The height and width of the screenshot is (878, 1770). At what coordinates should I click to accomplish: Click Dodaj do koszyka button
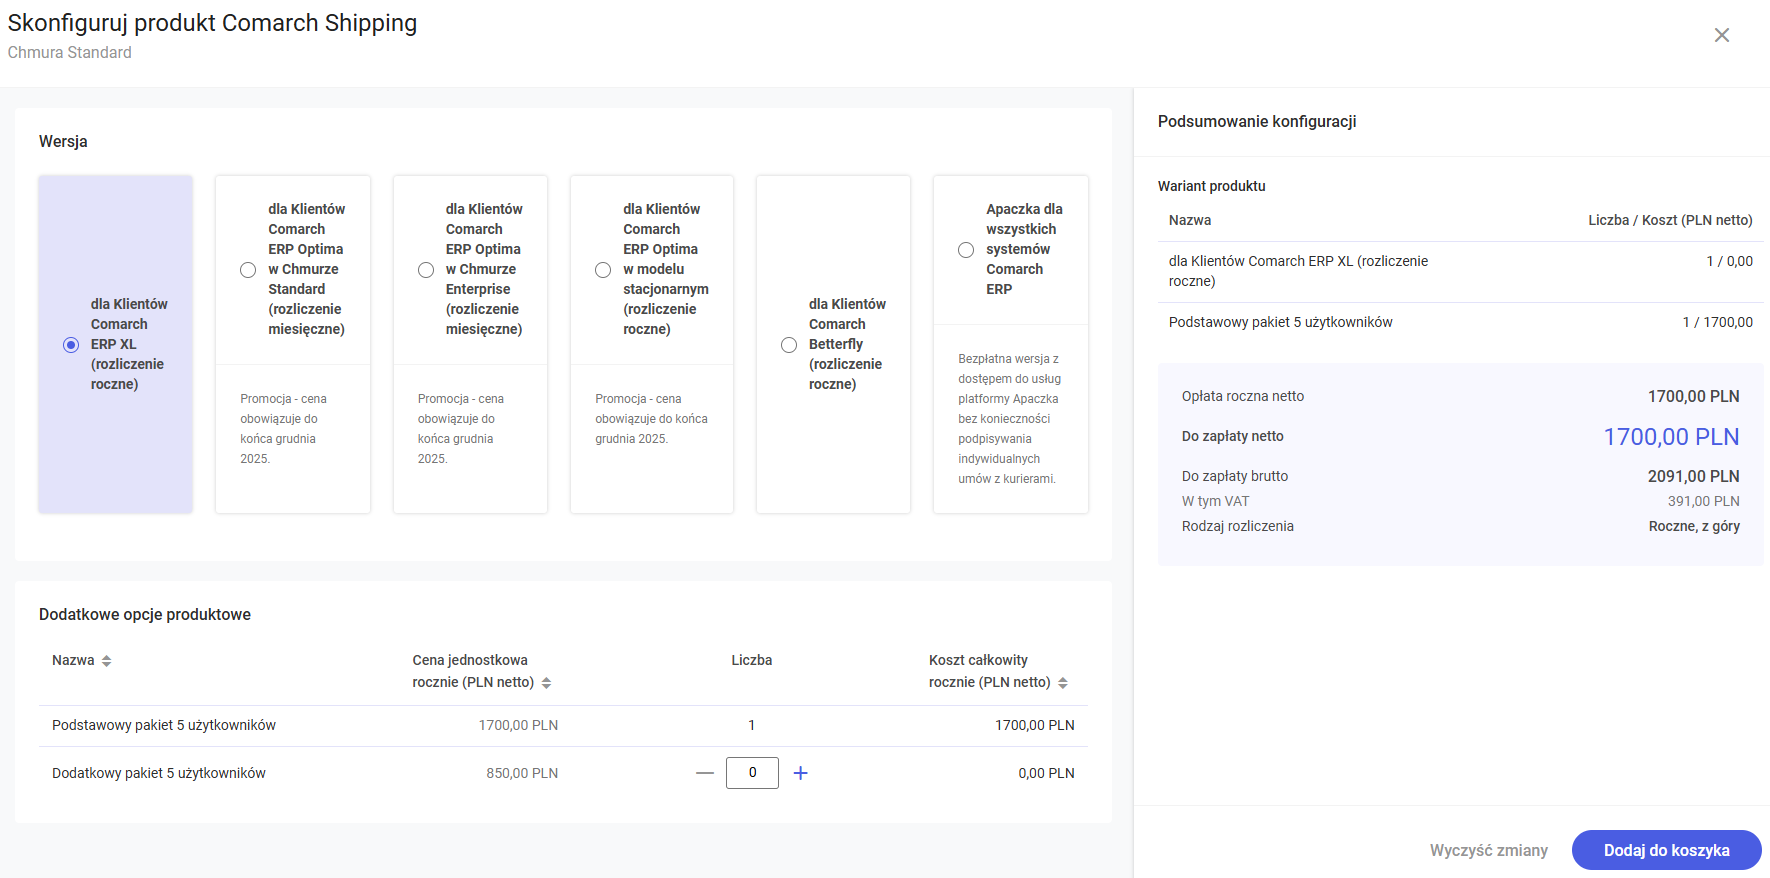click(1666, 850)
